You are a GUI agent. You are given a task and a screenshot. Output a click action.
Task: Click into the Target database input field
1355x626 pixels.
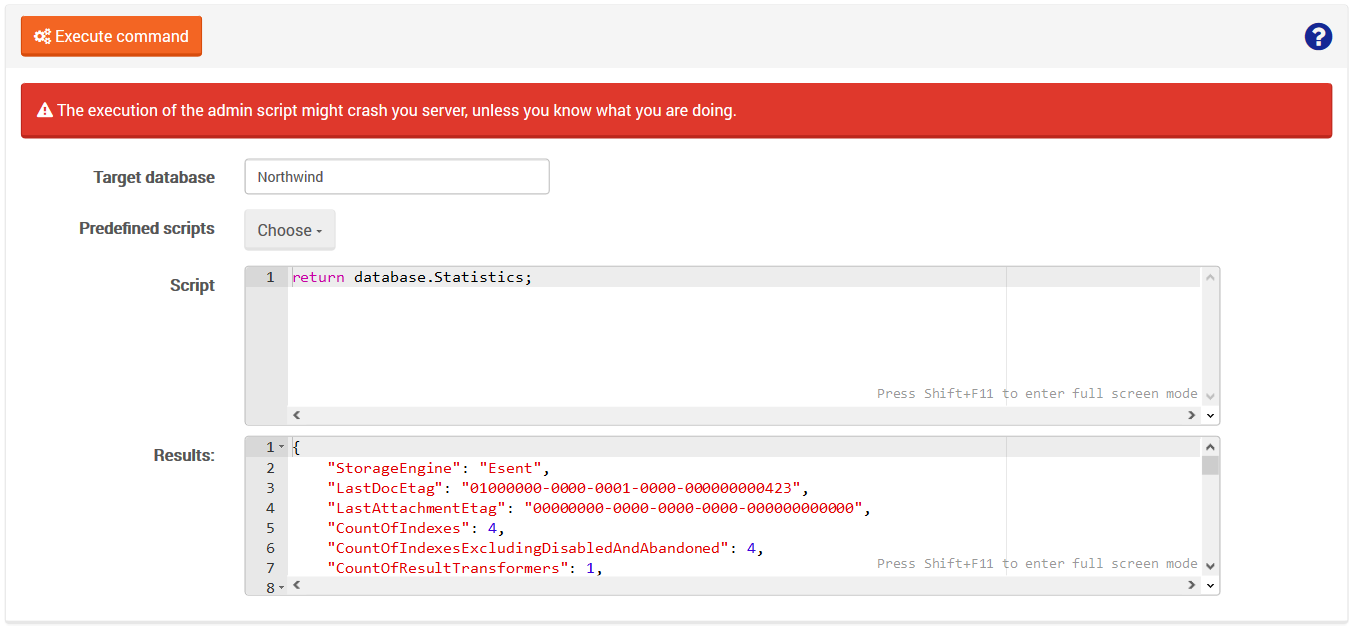(x=397, y=177)
